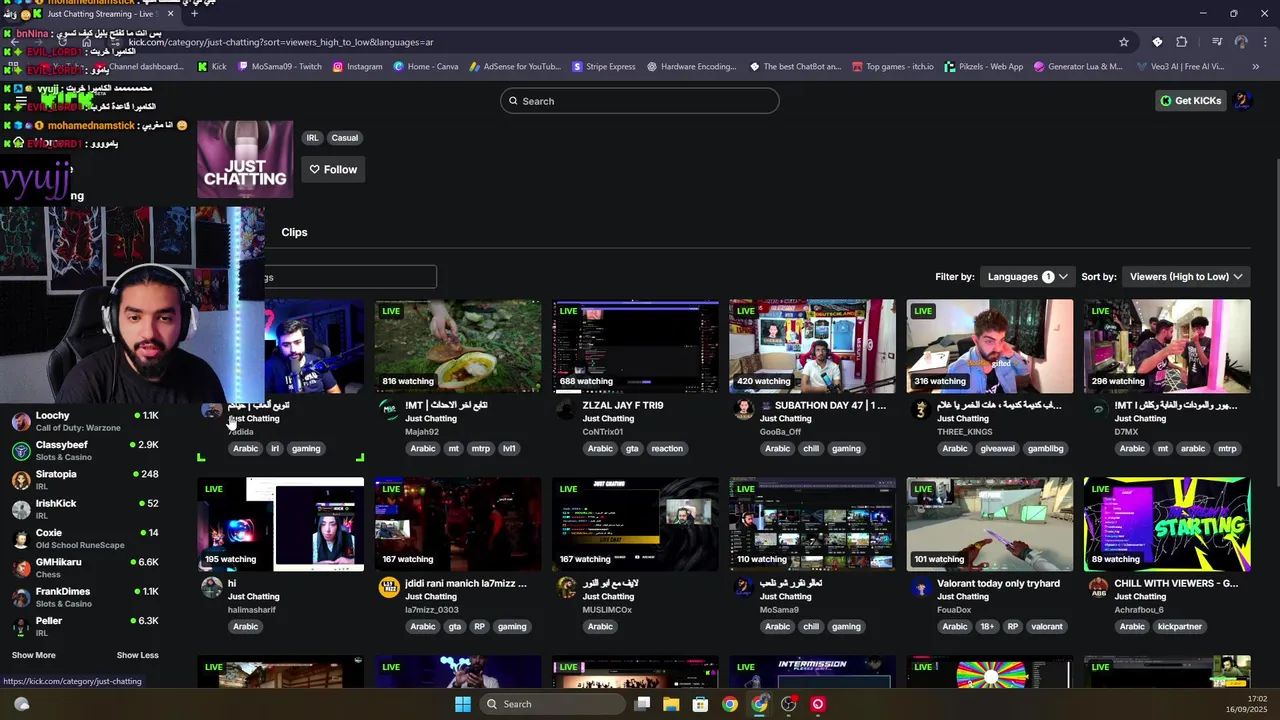Open the D7MX stream thumbnail
This screenshot has height=720, width=1280.
(1167, 346)
